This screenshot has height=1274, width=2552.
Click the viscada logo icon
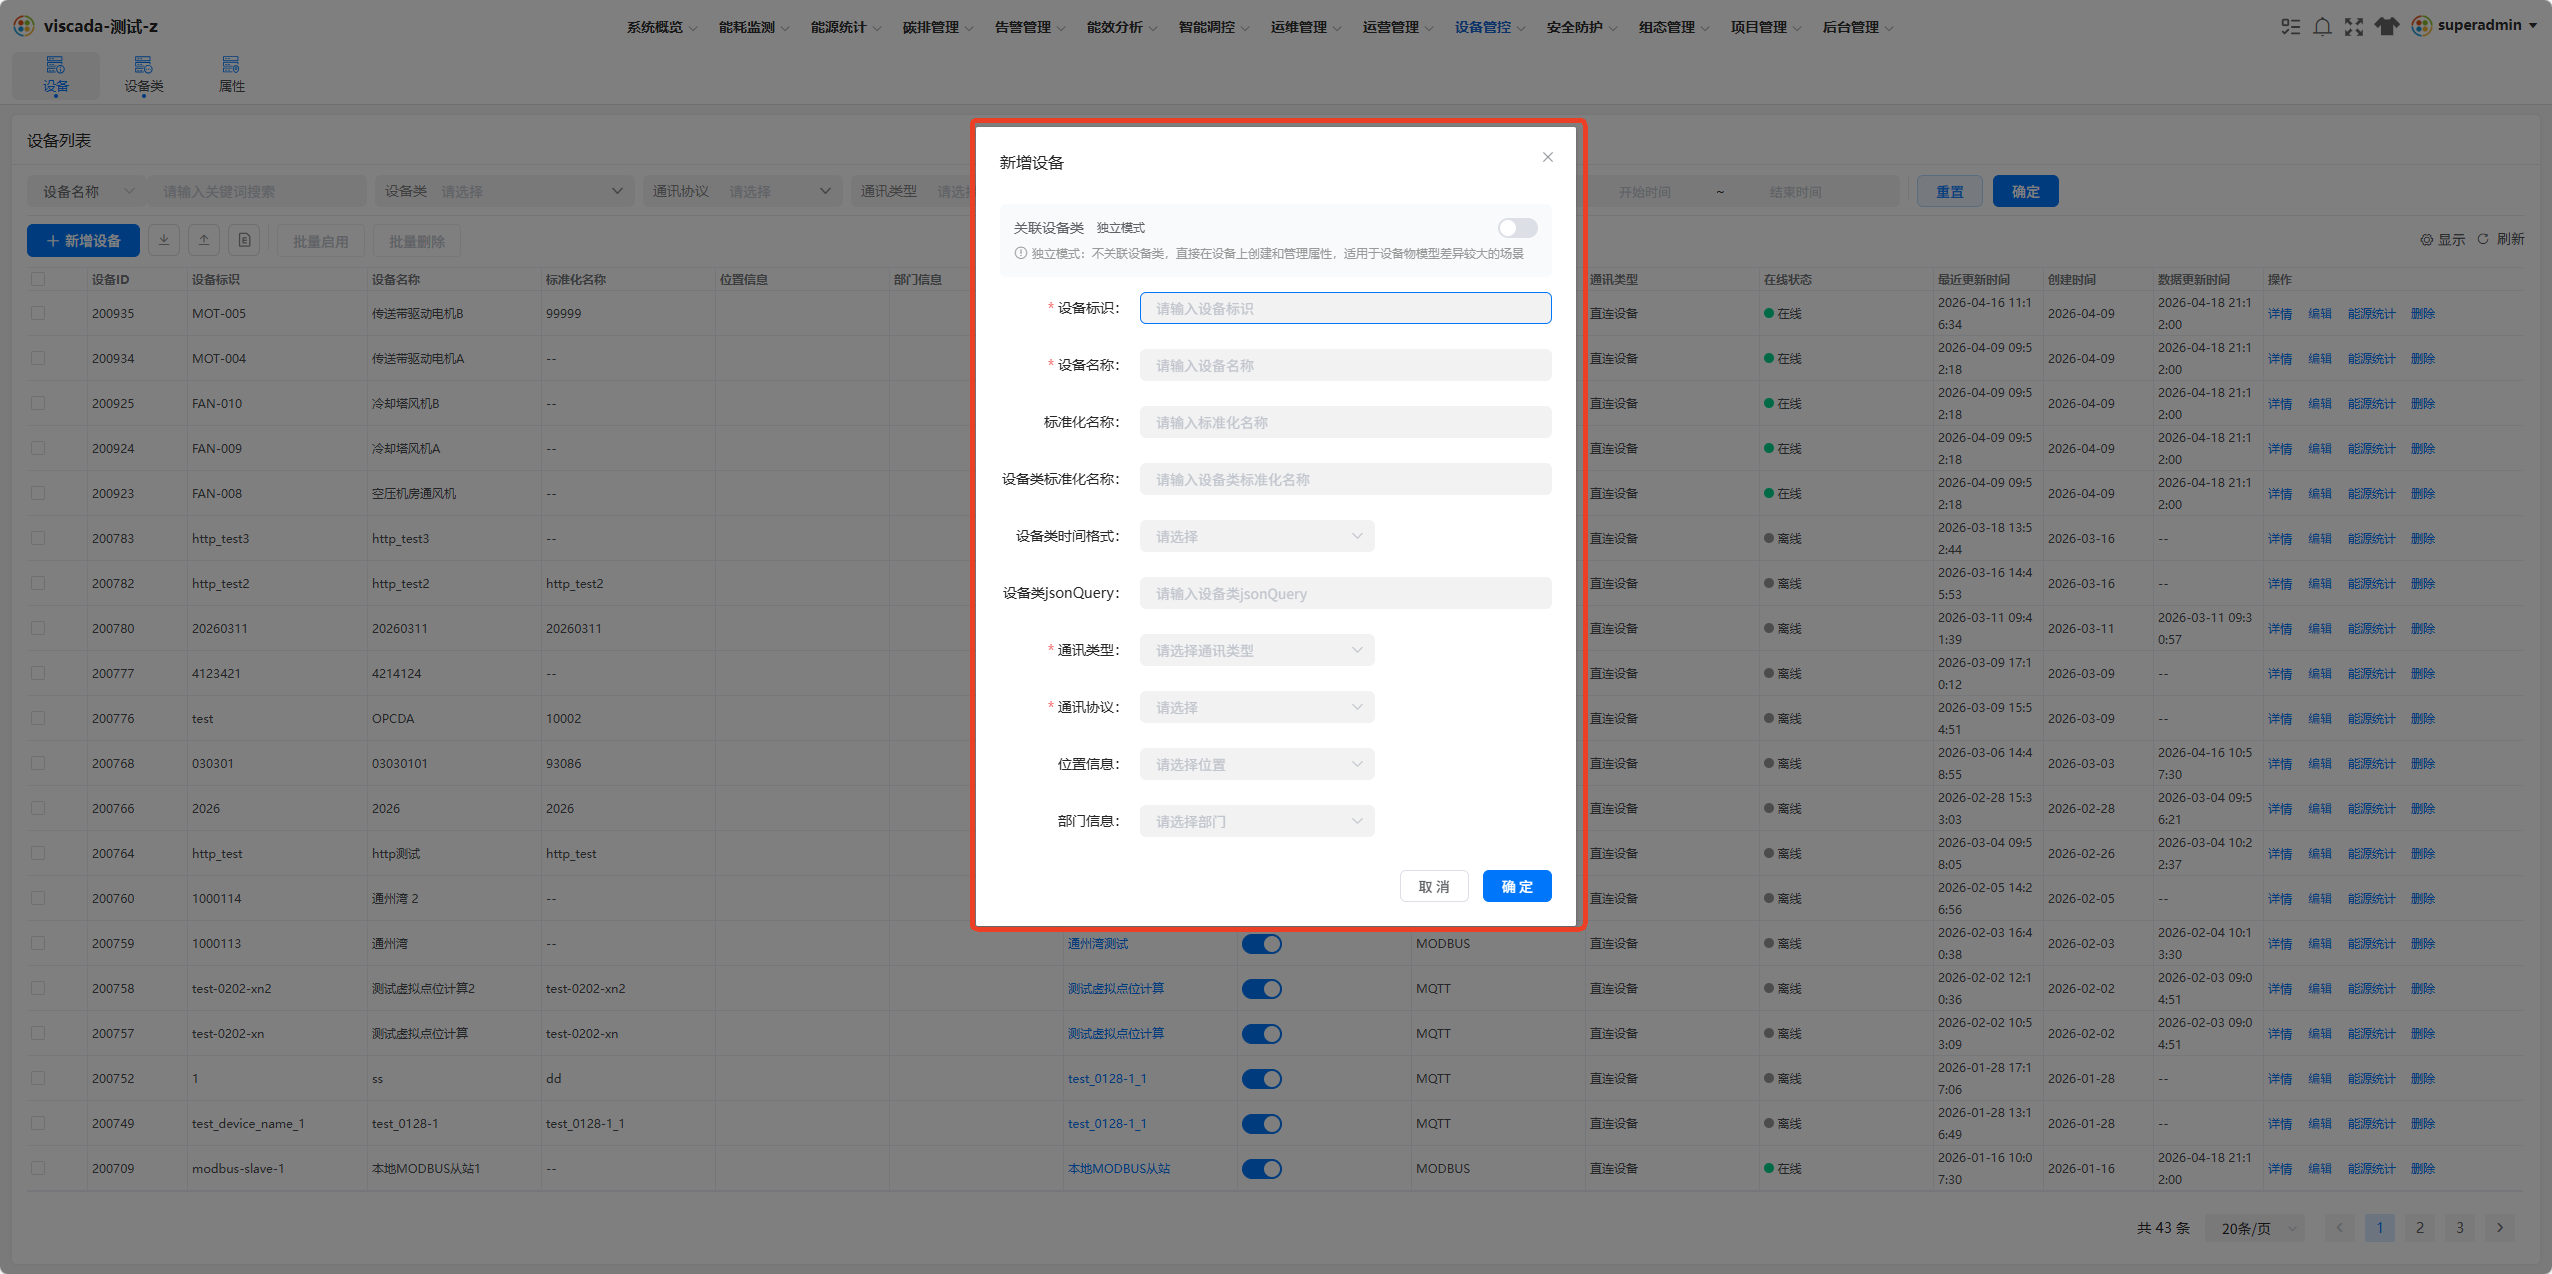(x=24, y=25)
